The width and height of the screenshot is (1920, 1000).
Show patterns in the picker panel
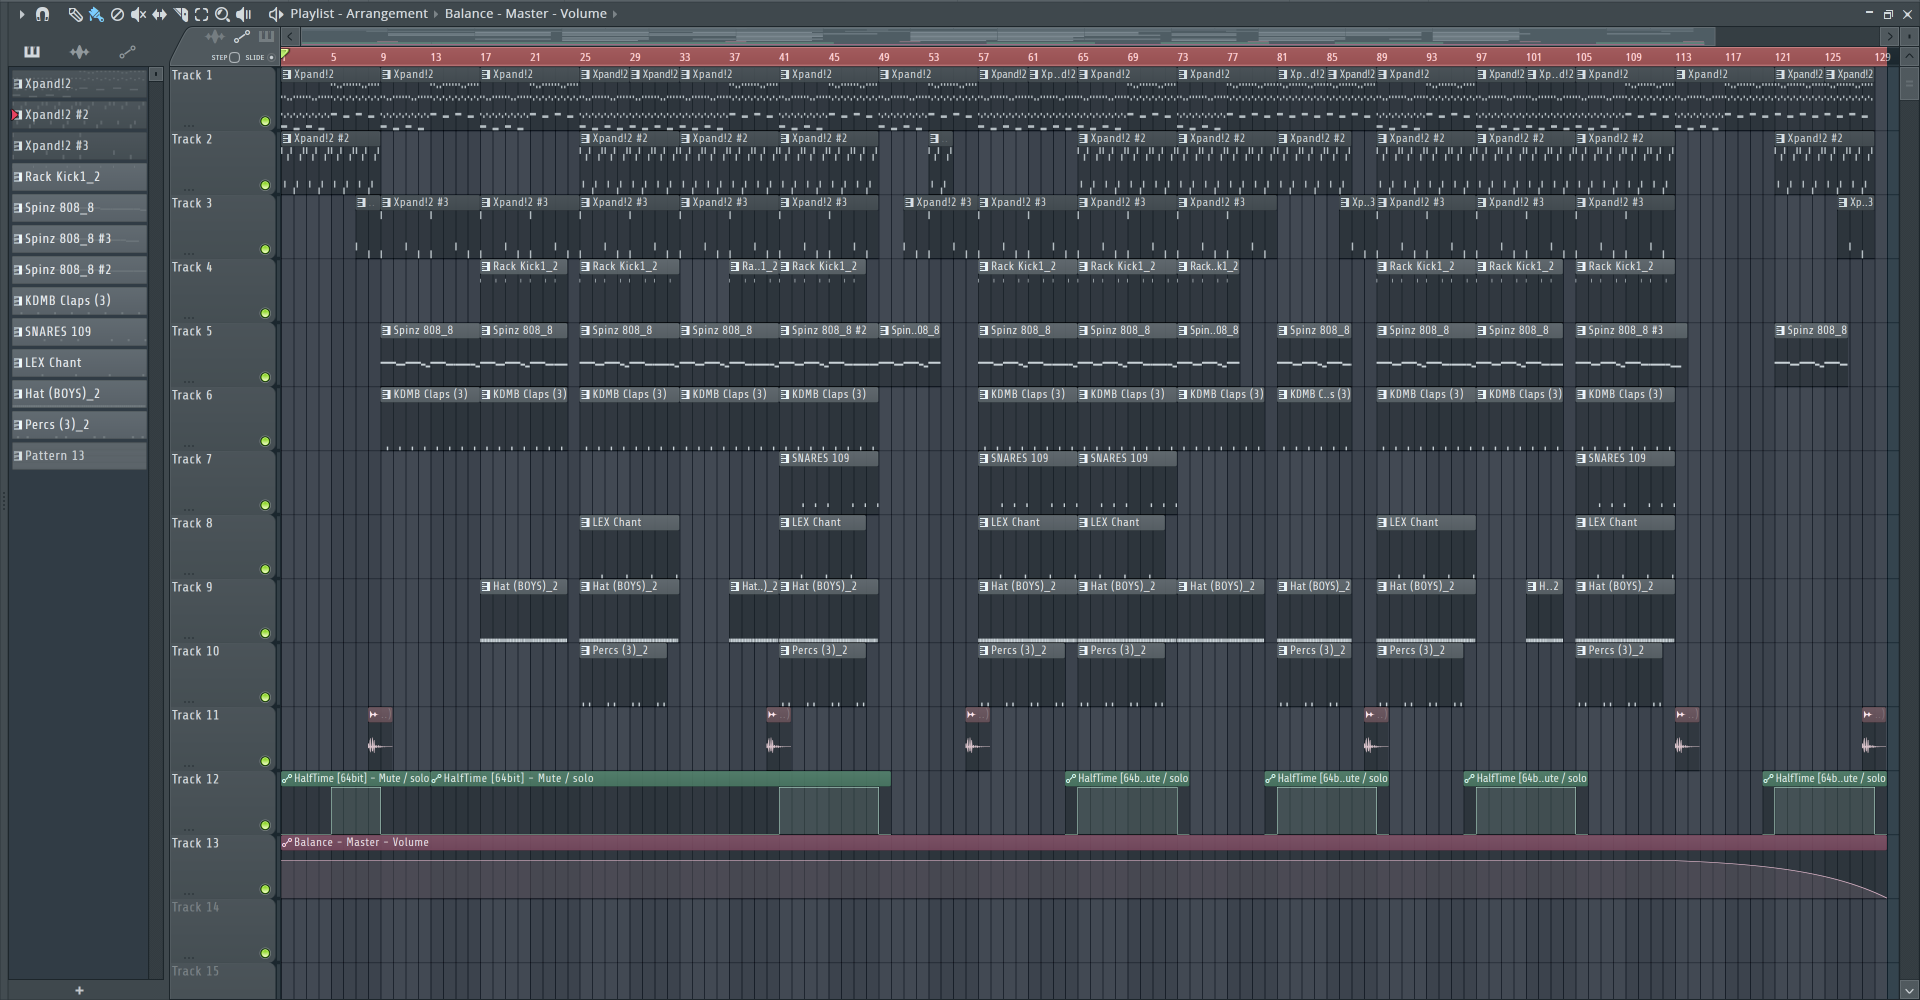32,52
